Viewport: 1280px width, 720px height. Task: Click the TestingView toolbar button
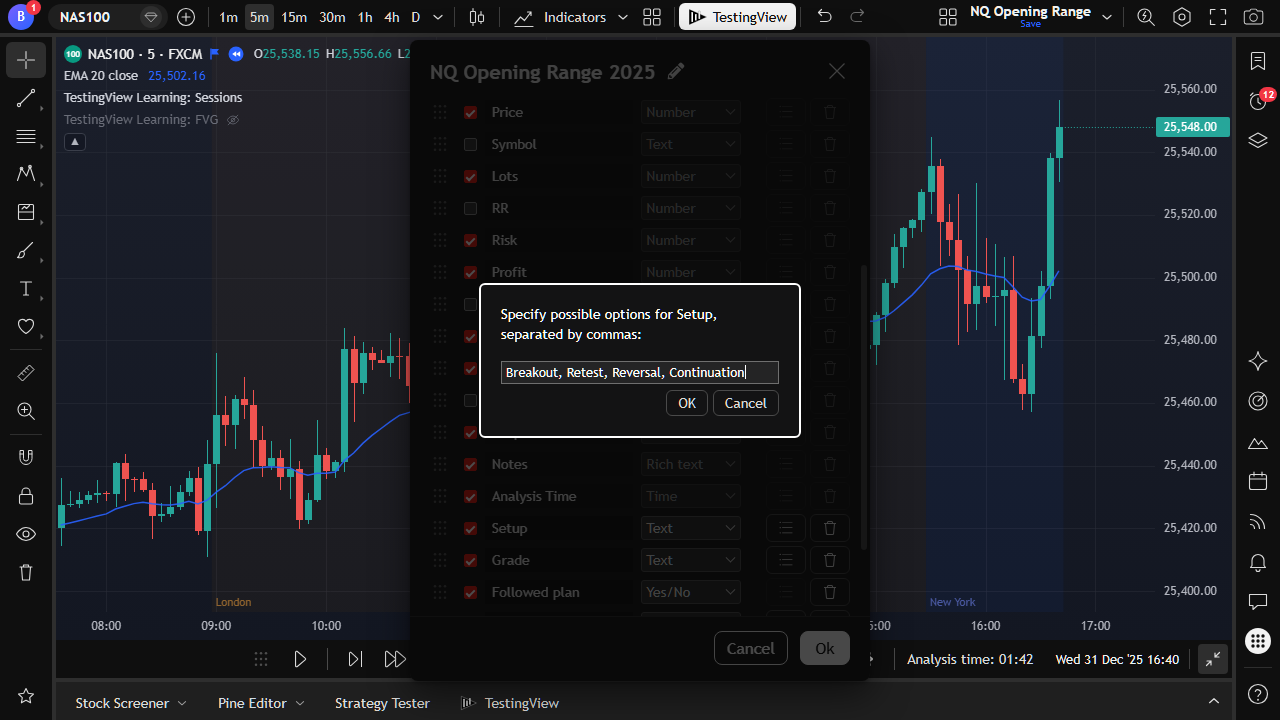pos(738,17)
